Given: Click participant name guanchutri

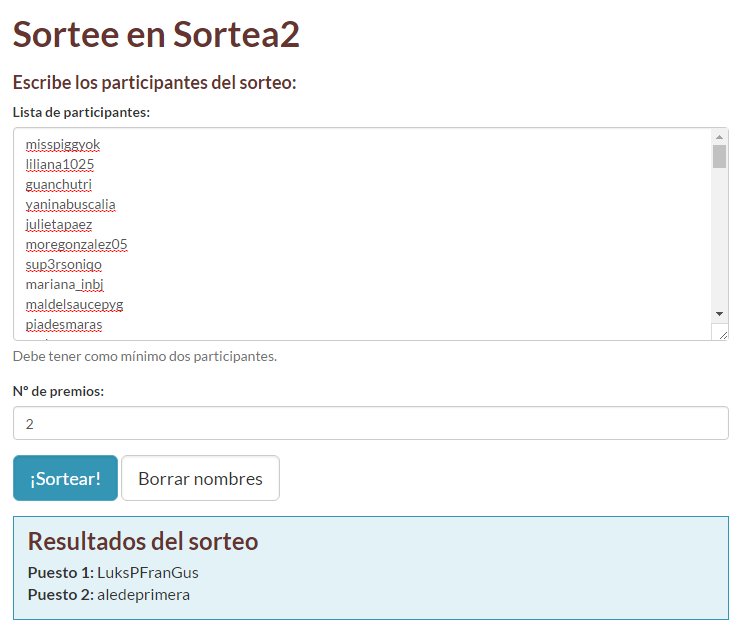Looking at the screenshot, I should (x=58, y=185).
